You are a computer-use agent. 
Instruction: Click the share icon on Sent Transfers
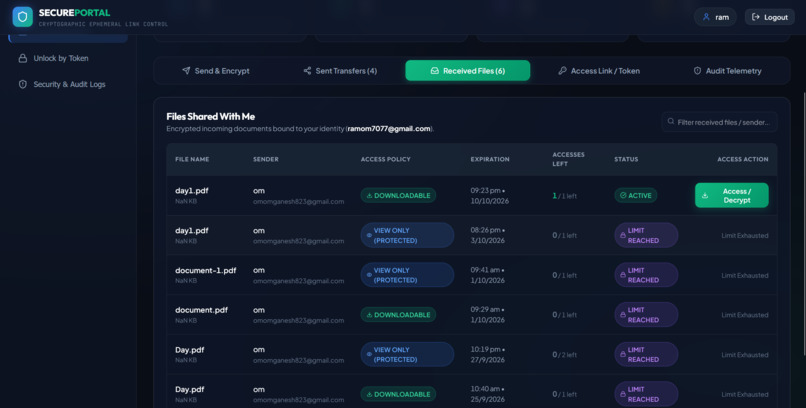pos(307,70)
